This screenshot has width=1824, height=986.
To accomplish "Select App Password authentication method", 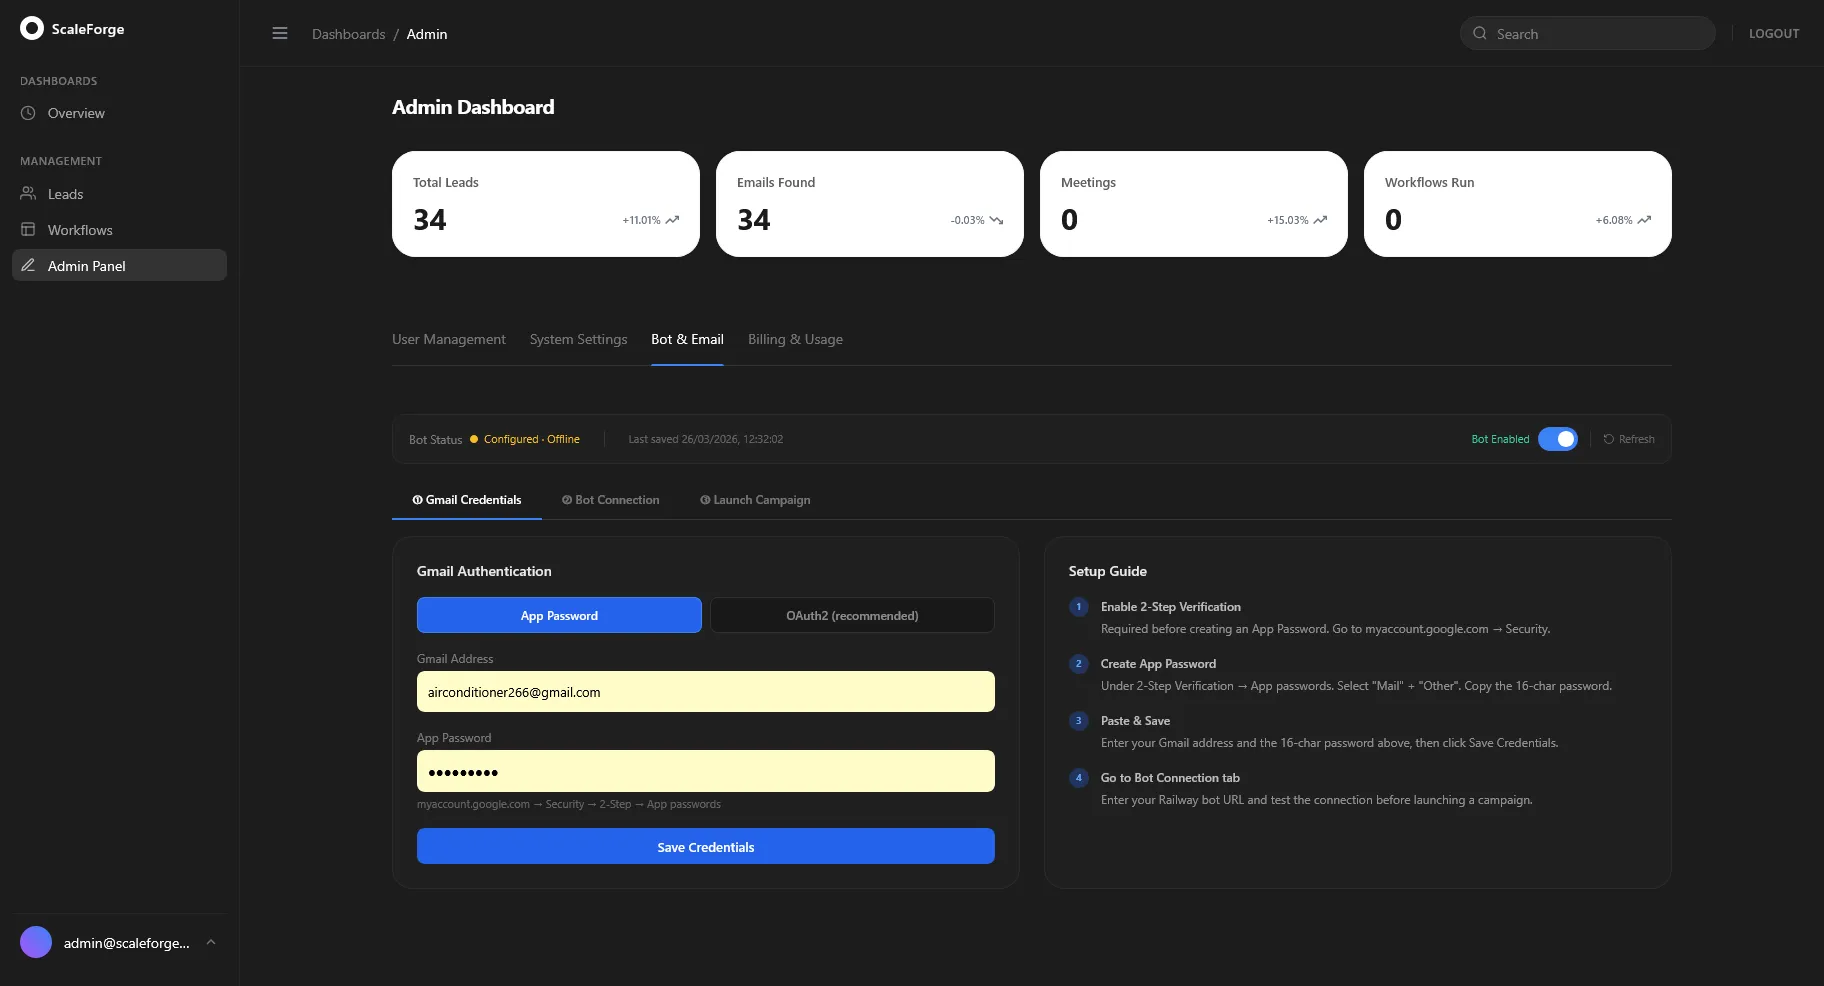I will click(x=559, y=615).
